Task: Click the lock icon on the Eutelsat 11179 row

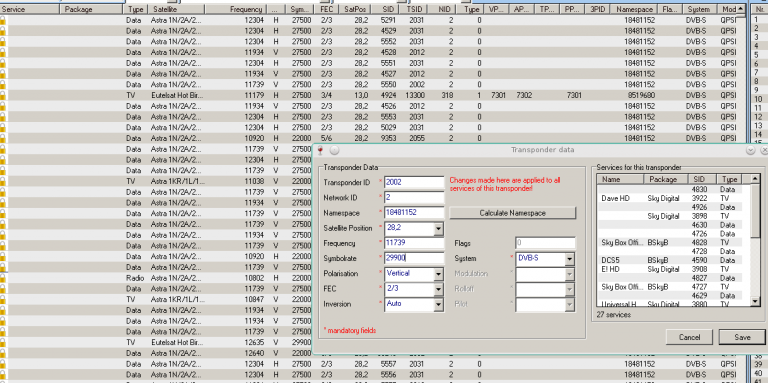Action: coord(2,95)
